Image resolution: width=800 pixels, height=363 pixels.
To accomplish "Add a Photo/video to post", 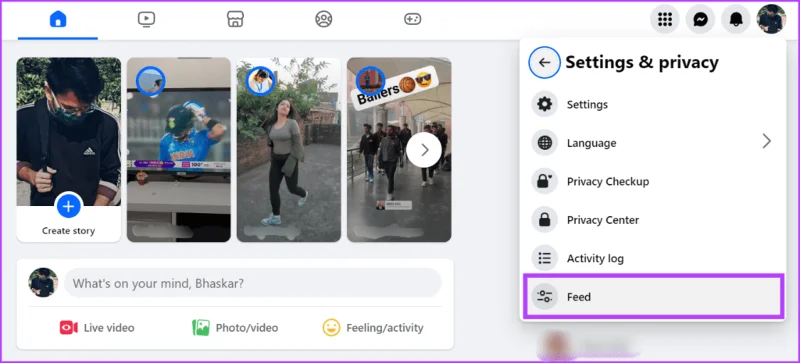I will (235, 327).
